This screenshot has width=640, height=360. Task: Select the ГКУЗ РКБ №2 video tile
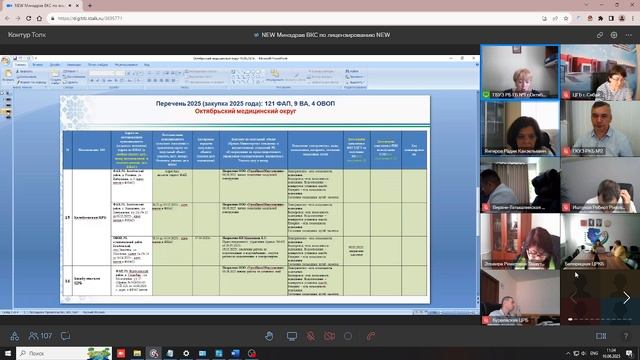coord(600,129)
